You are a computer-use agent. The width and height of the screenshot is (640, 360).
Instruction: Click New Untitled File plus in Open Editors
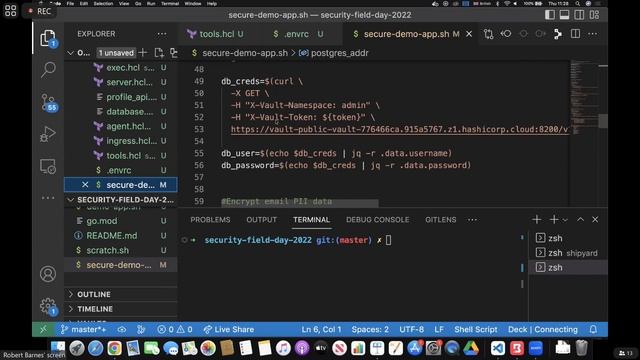pyautogui.click(x=143, y=53)
